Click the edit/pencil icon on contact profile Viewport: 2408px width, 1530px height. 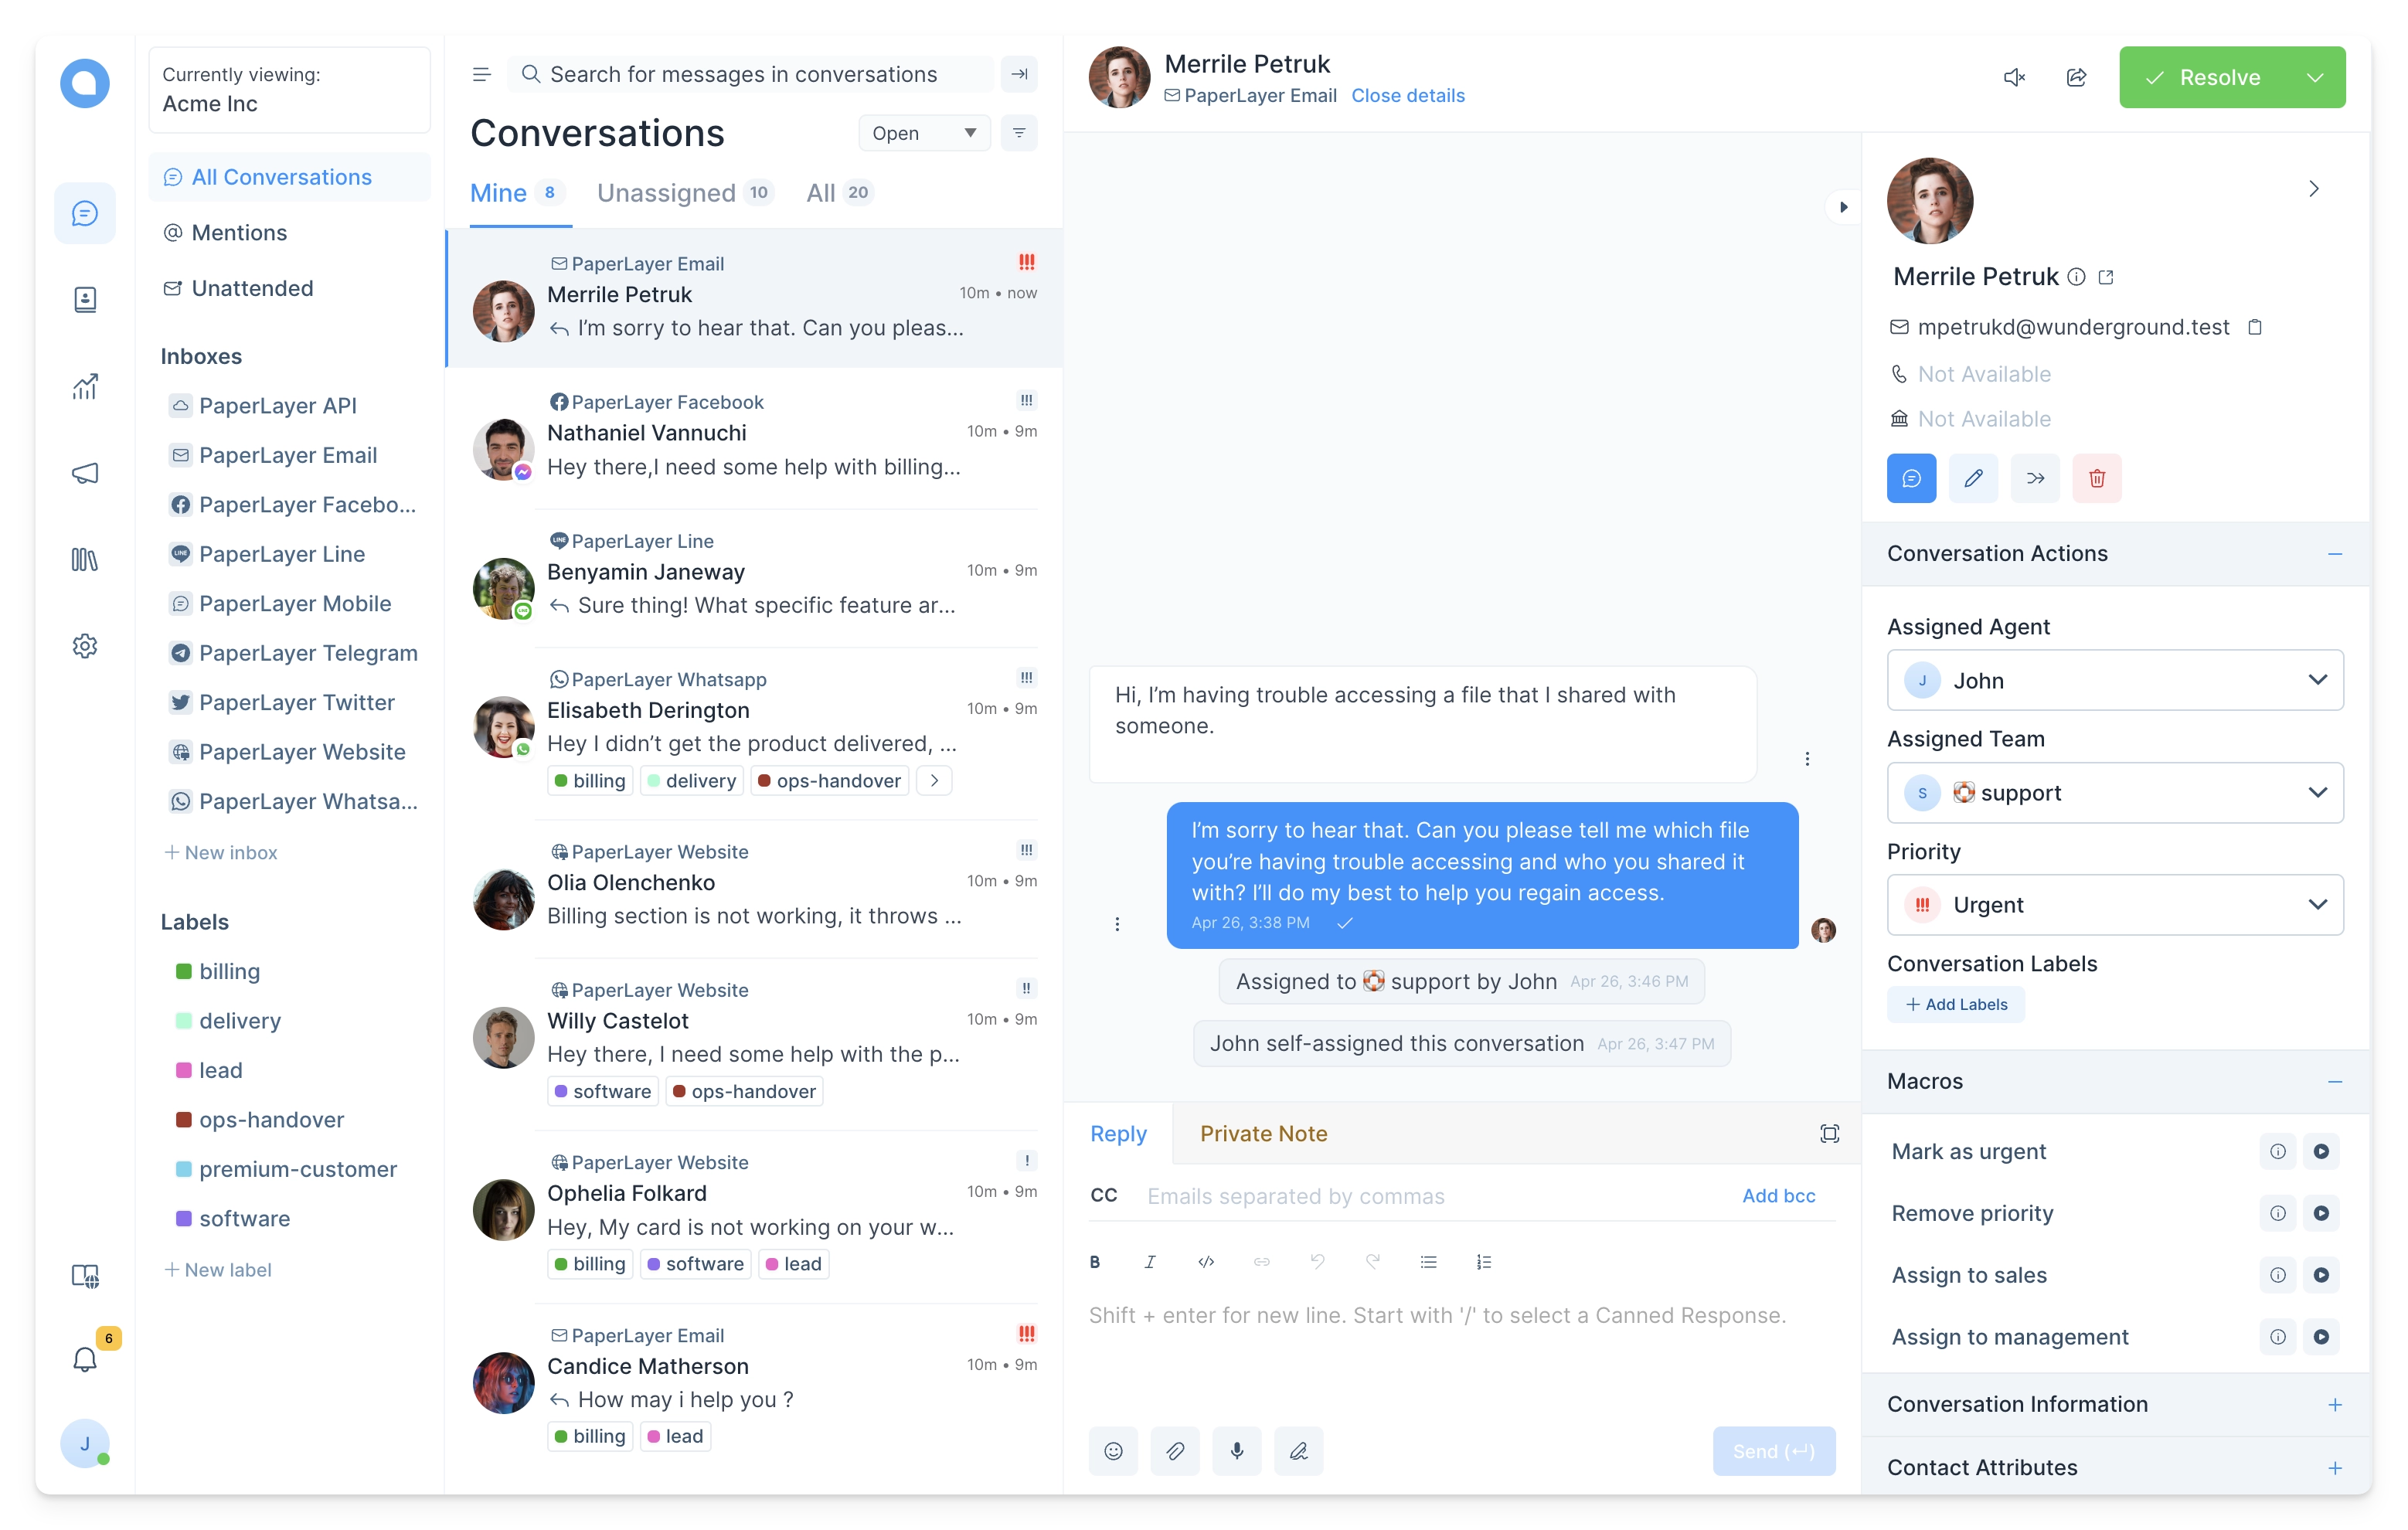tap(1973, 478)
